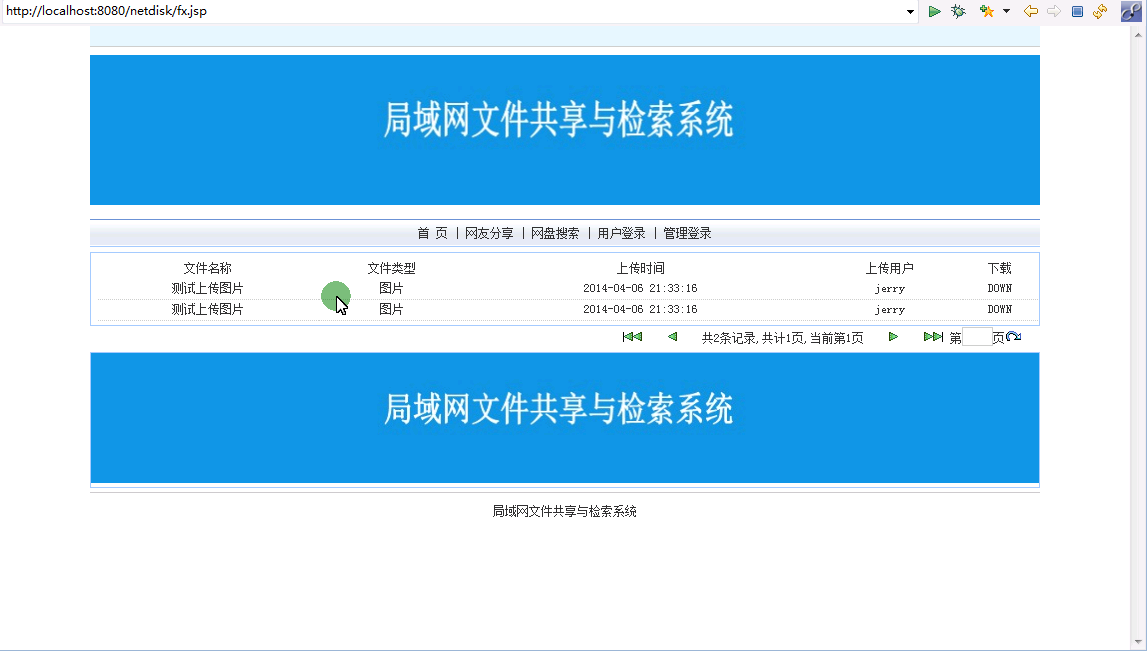The height and width of the screenshot is (651, 1147).
Task: Go to previous page green arrow
Action: tap(672, 336)
